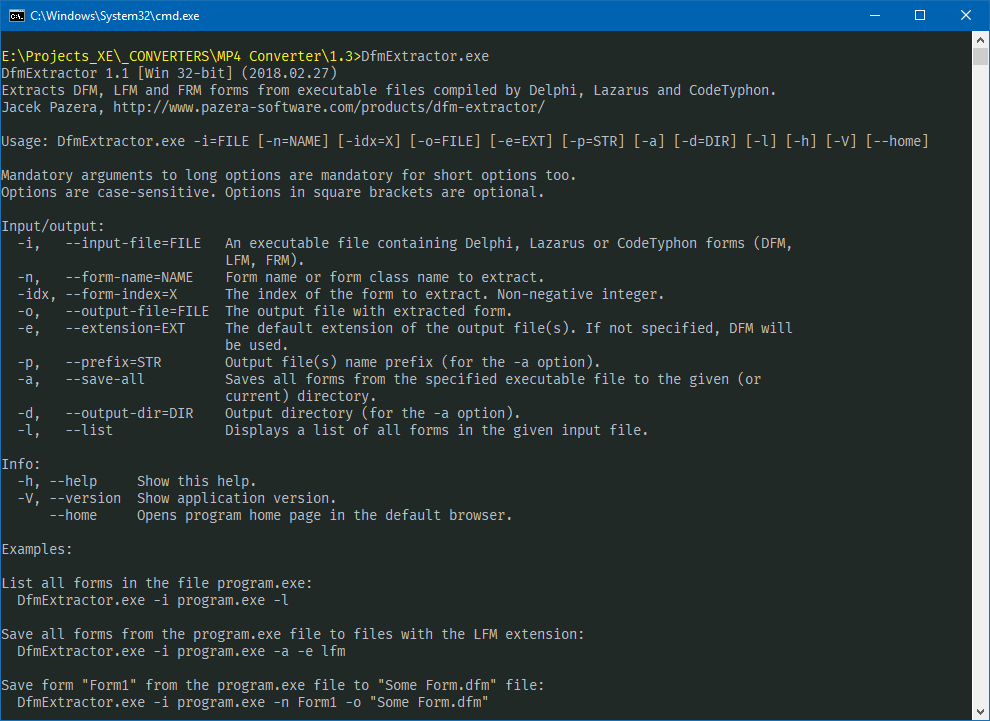The width and height of the screenshot is (990, 721).
Task: Click the '--input-file=FILE' option text
Action: click(x=133, y=243)
